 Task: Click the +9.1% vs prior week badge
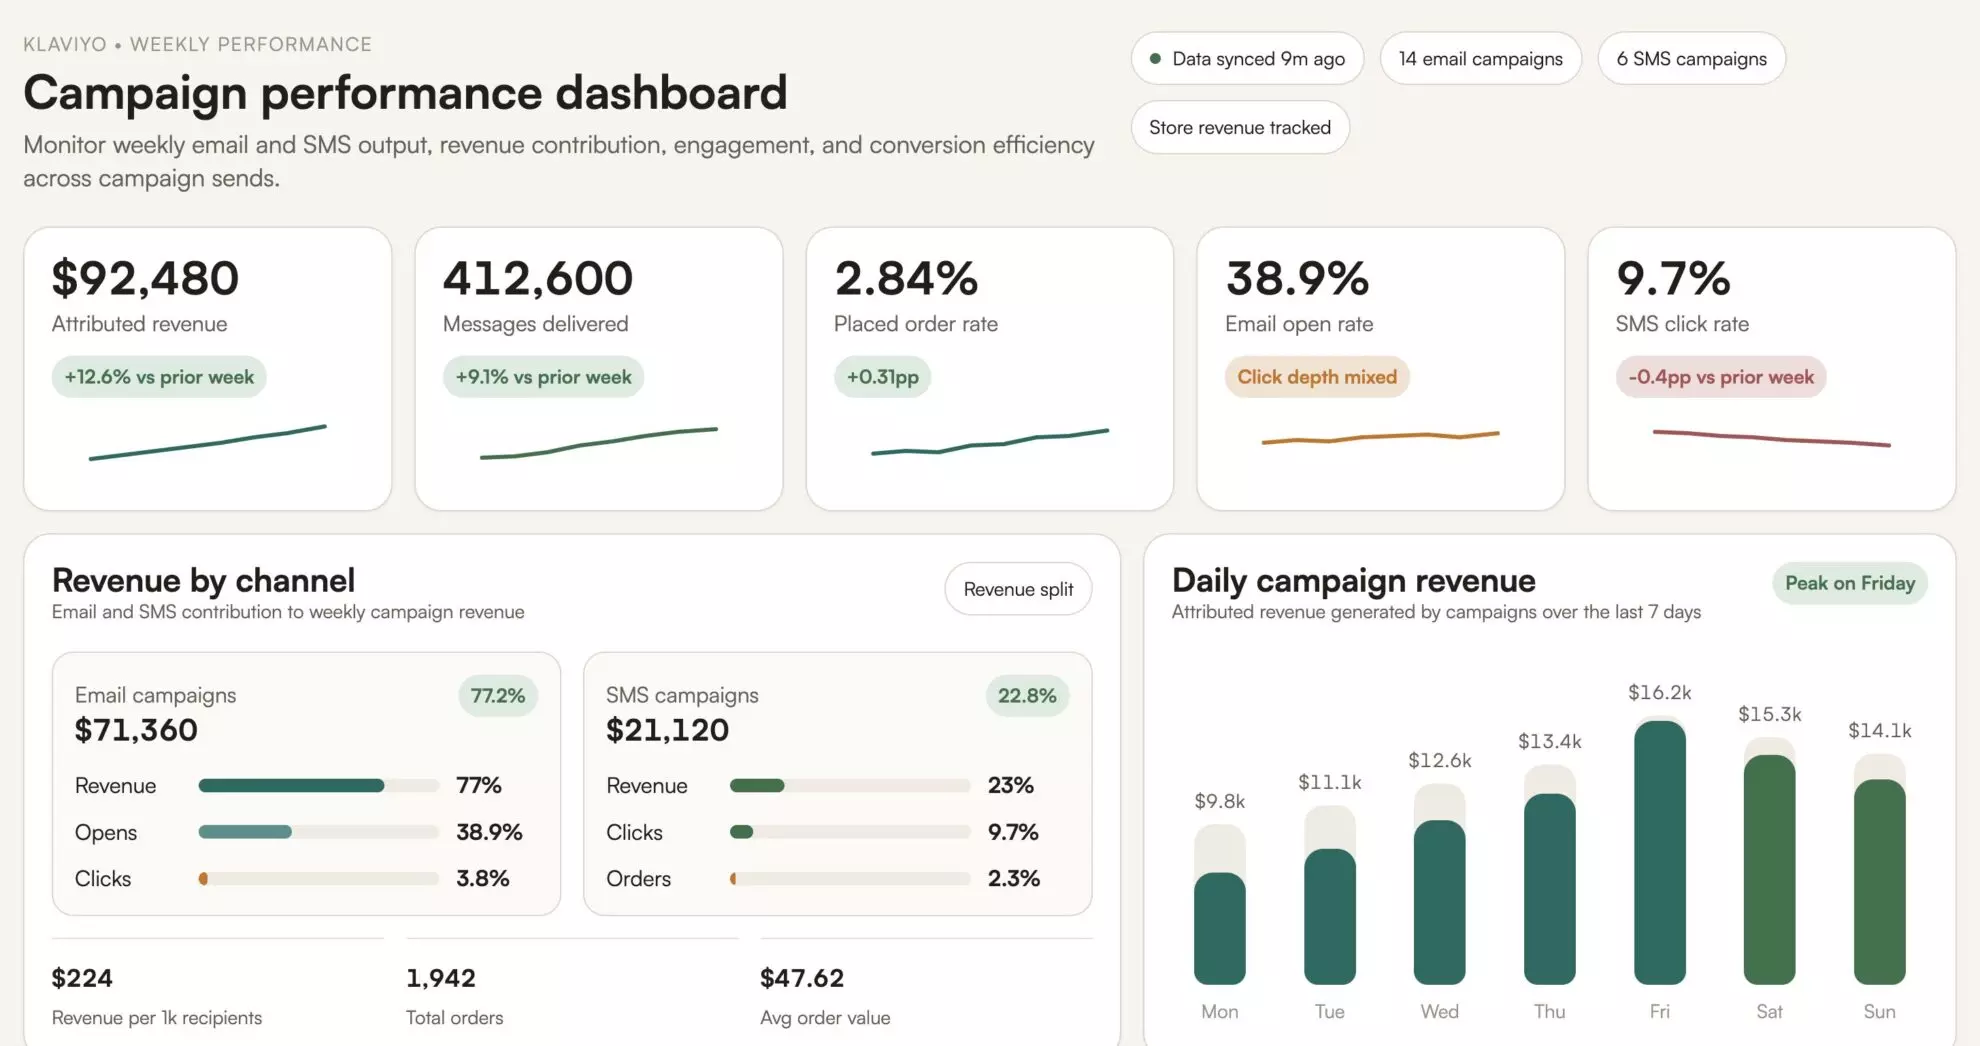click(543, 377)
